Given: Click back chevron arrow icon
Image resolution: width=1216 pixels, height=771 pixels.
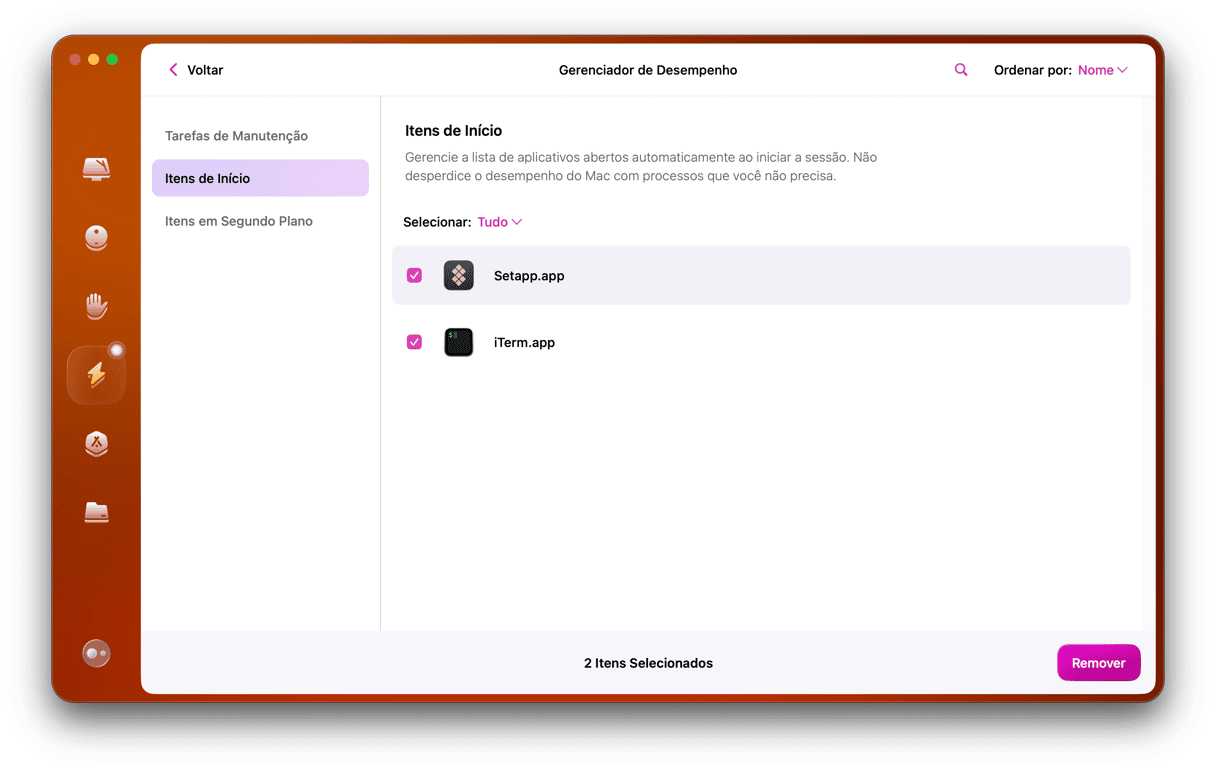Looking at the screenshot, I should [x=173, y=70].
